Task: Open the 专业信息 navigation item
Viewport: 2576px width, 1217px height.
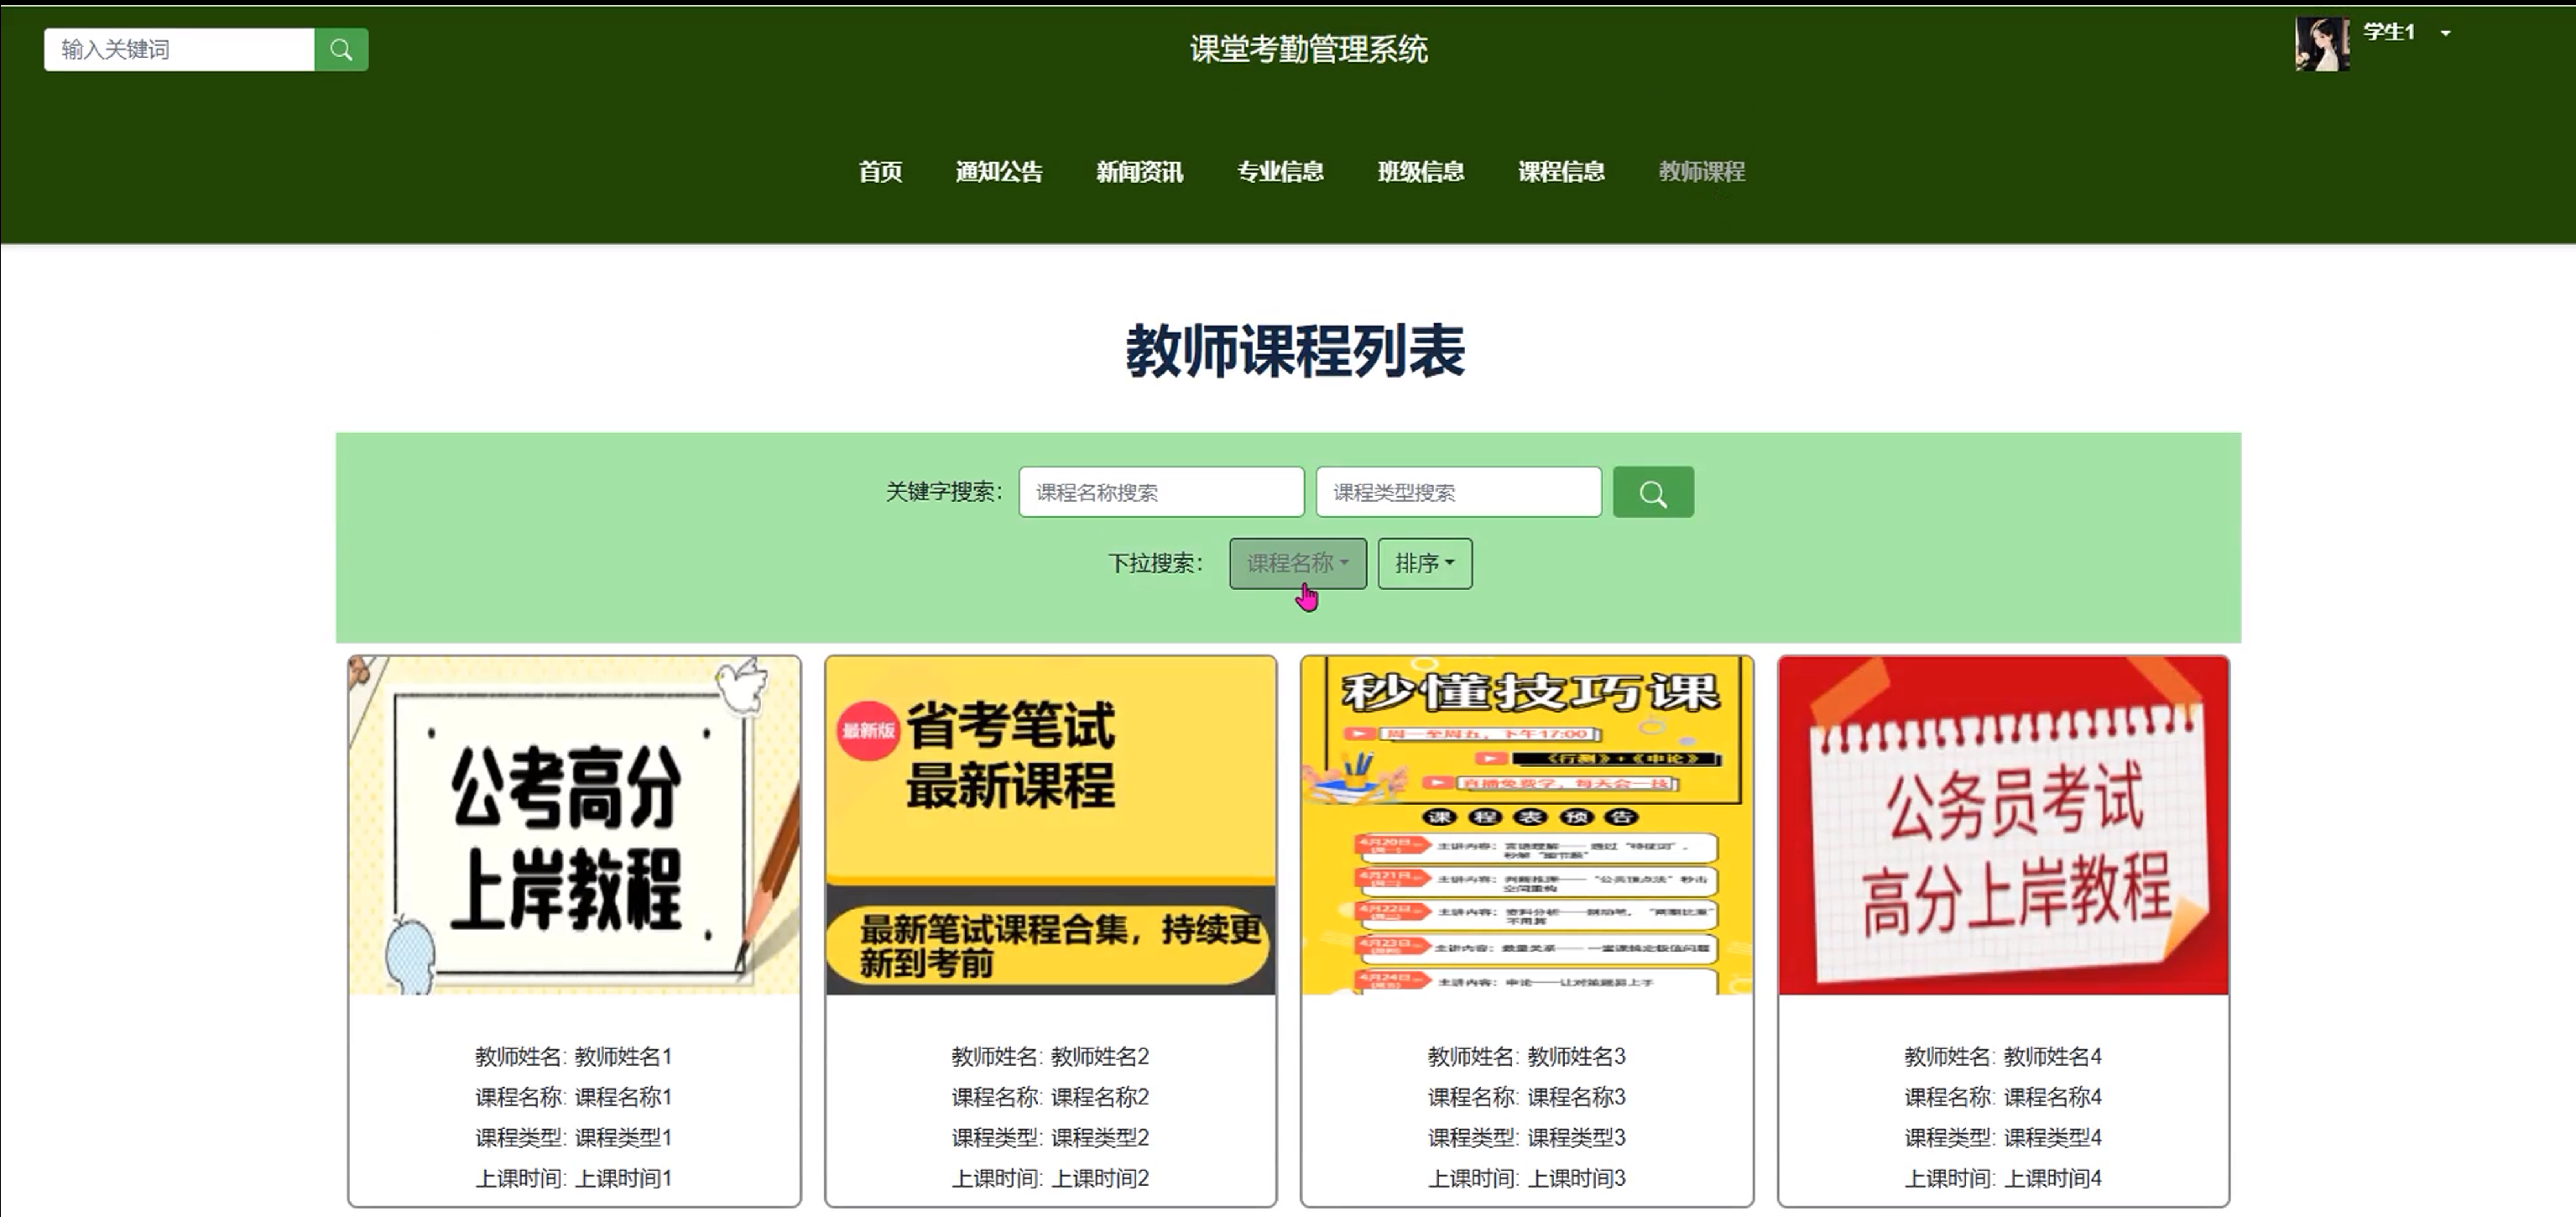Action: (x=1280, y=172)
